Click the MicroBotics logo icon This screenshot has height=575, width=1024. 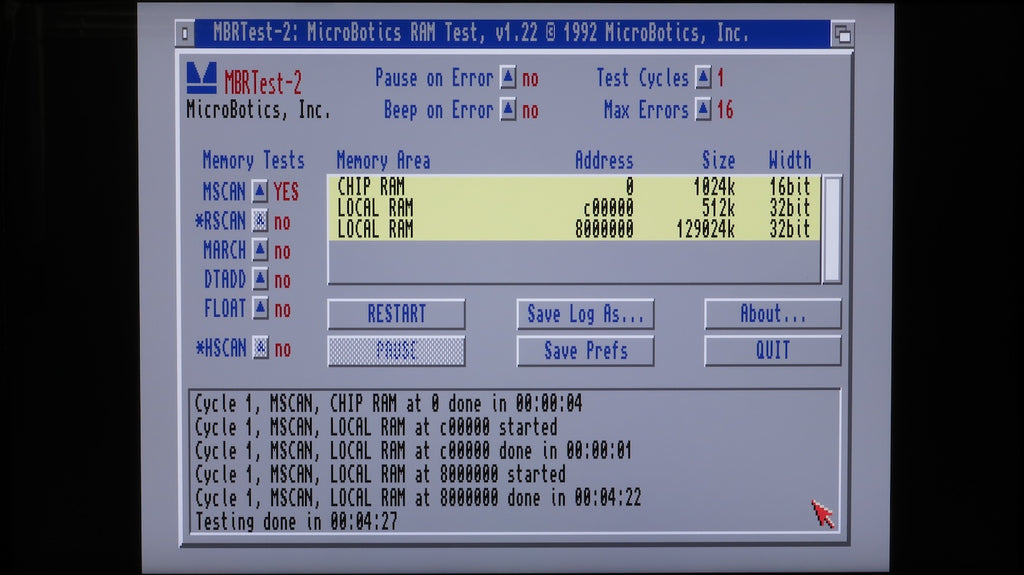click(x=201, y=78)
